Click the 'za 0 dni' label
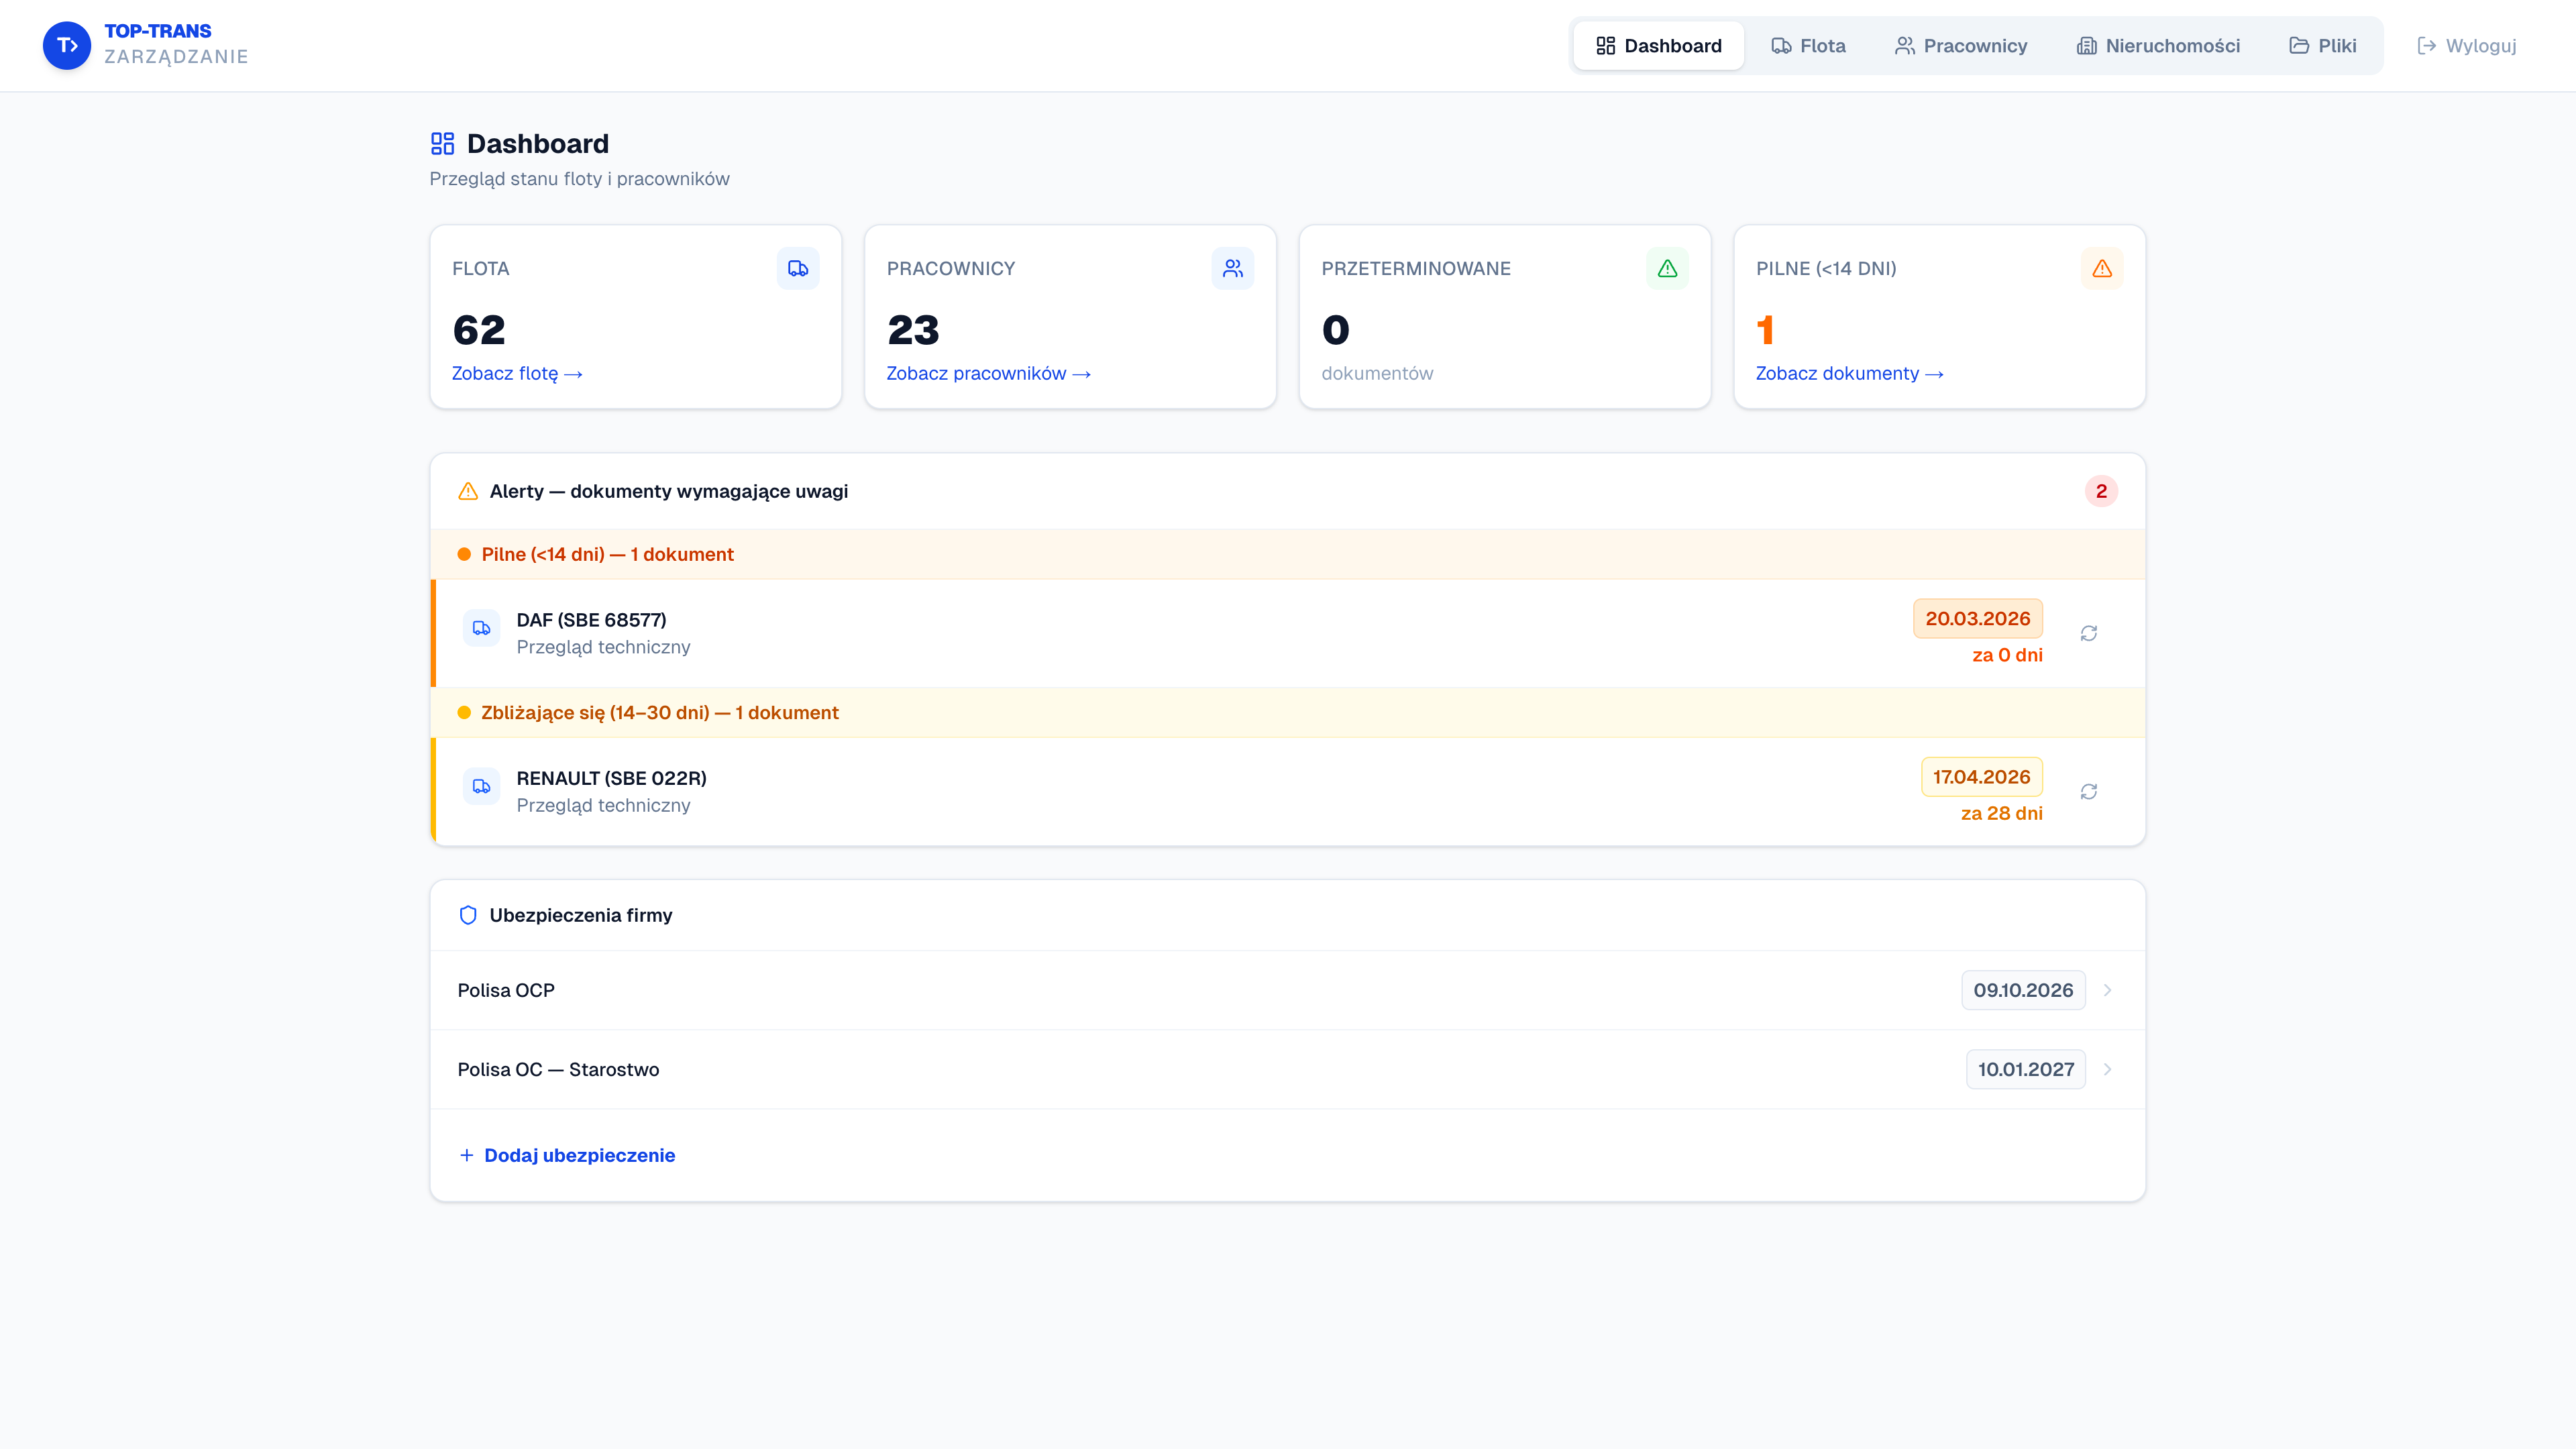 click(2007, 655)
